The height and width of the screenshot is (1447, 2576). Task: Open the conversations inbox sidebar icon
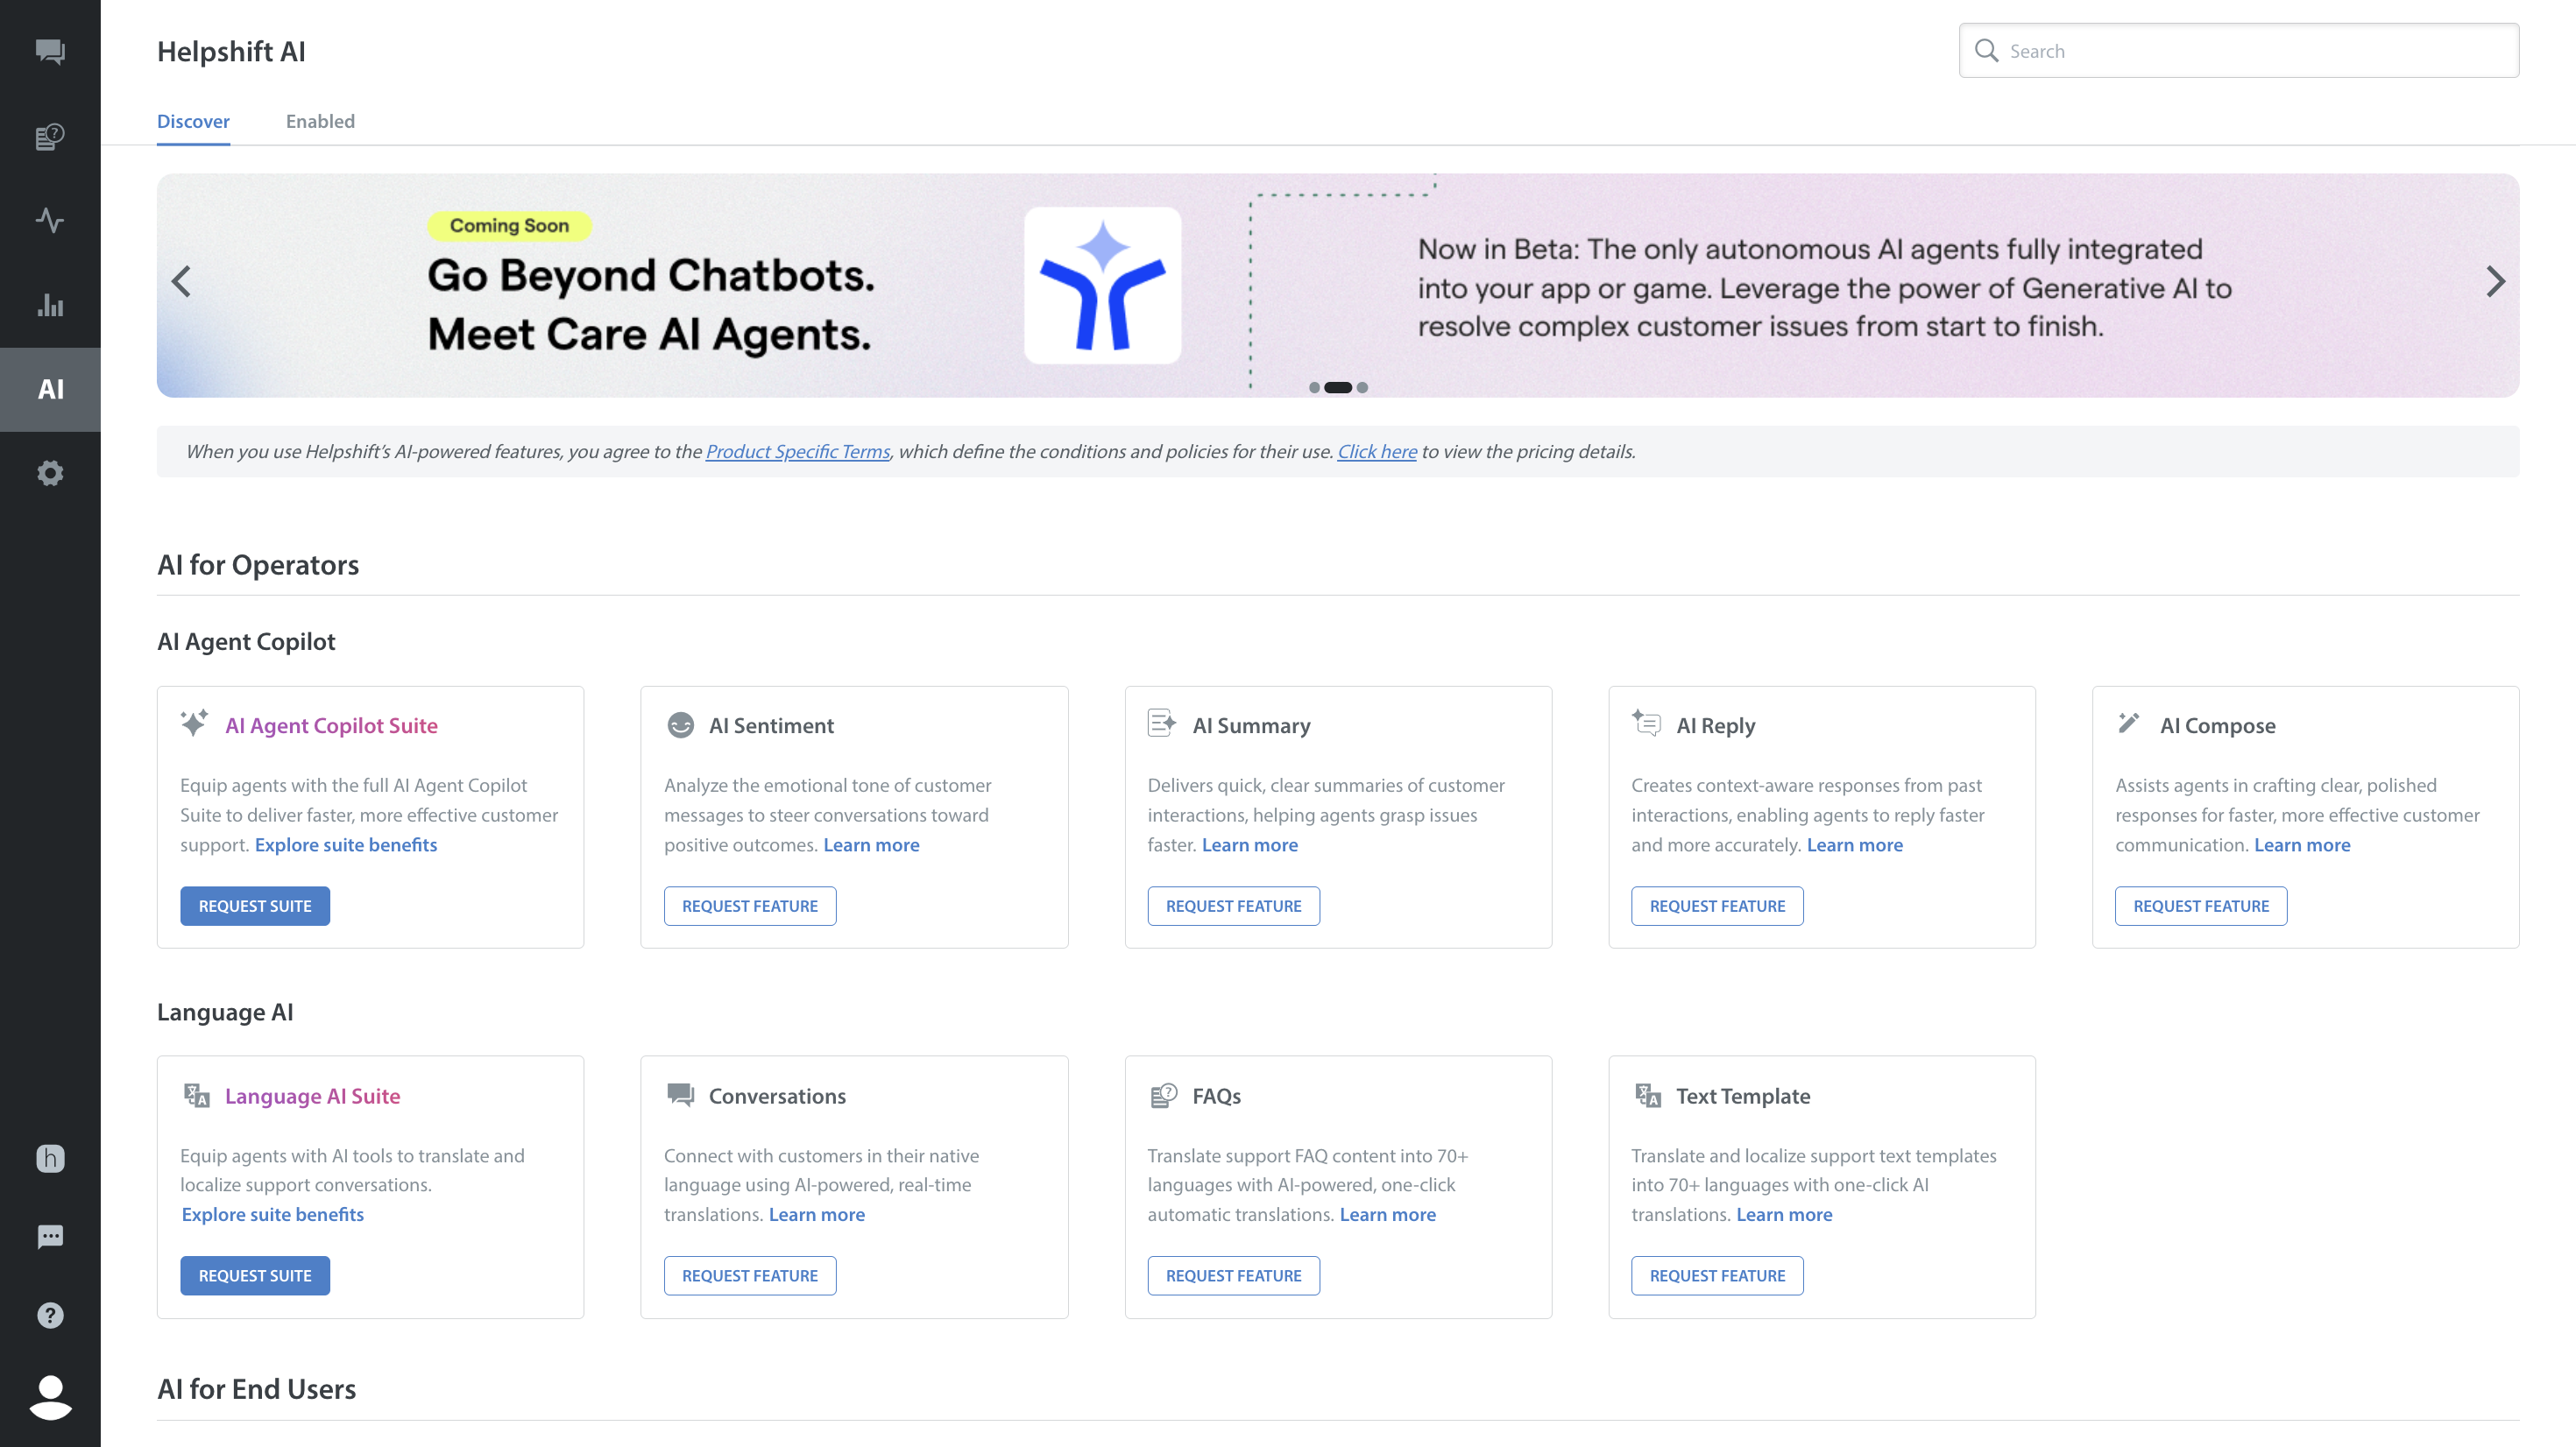(x=50, y=51)
